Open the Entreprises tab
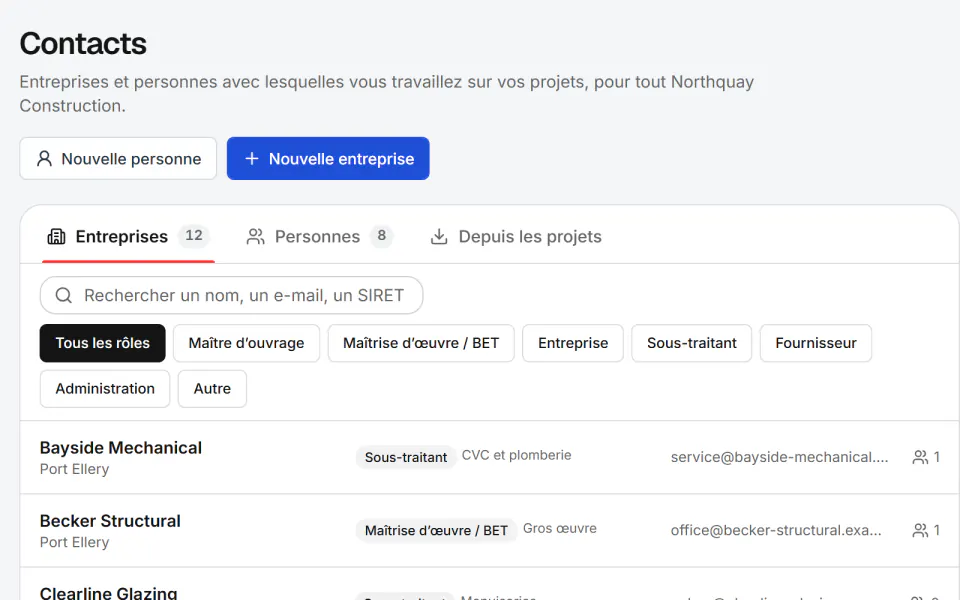The image size is (960, 600). click(129, 236)
